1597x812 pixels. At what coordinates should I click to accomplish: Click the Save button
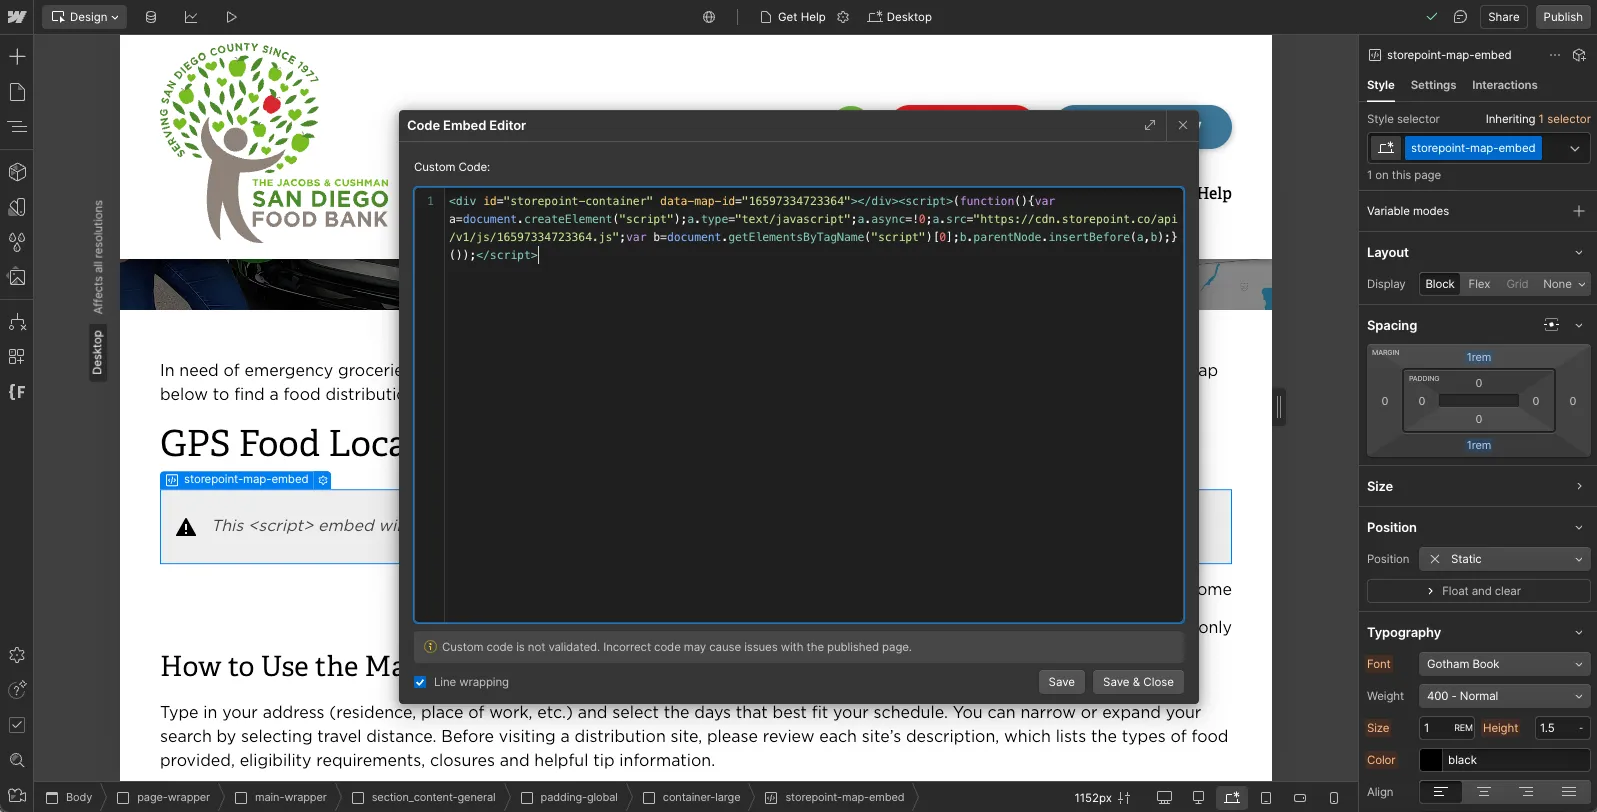click(x=1061, y=682)
